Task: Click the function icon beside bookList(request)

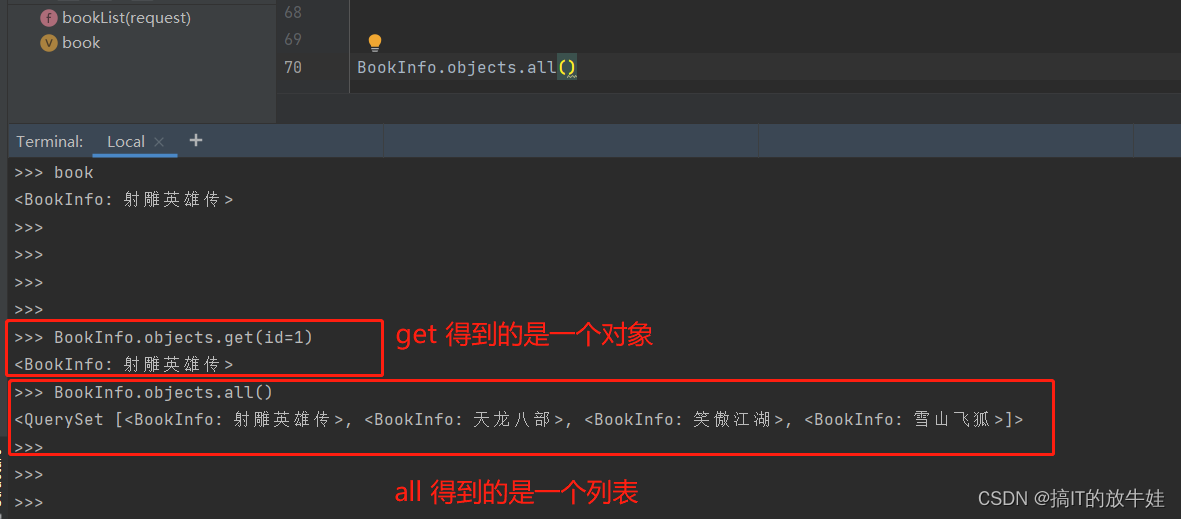Action: [49, 18]
